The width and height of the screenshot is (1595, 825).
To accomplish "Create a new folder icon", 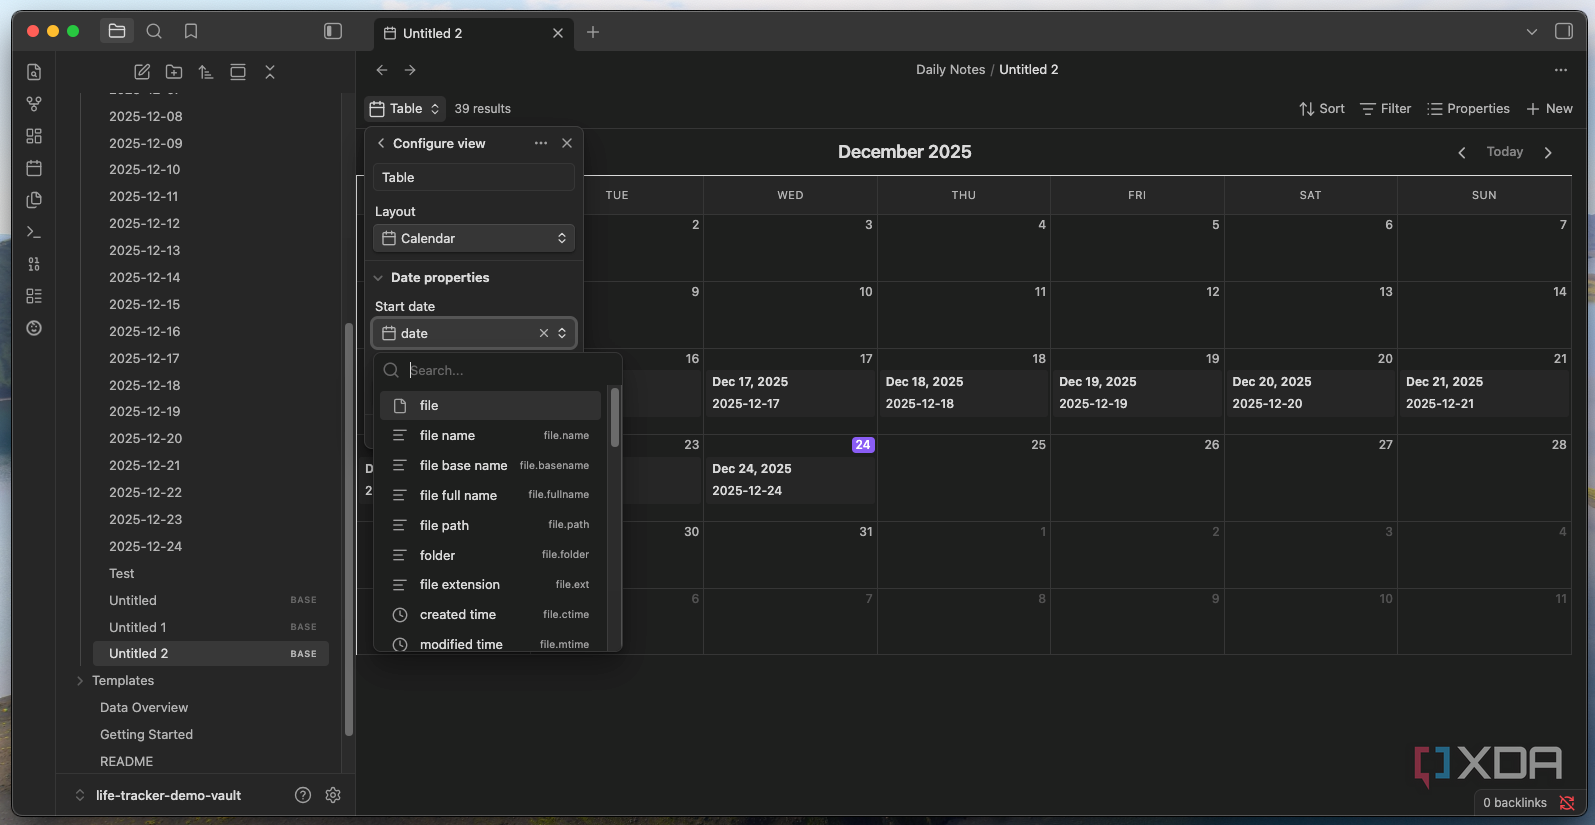I will pos(174,72).
